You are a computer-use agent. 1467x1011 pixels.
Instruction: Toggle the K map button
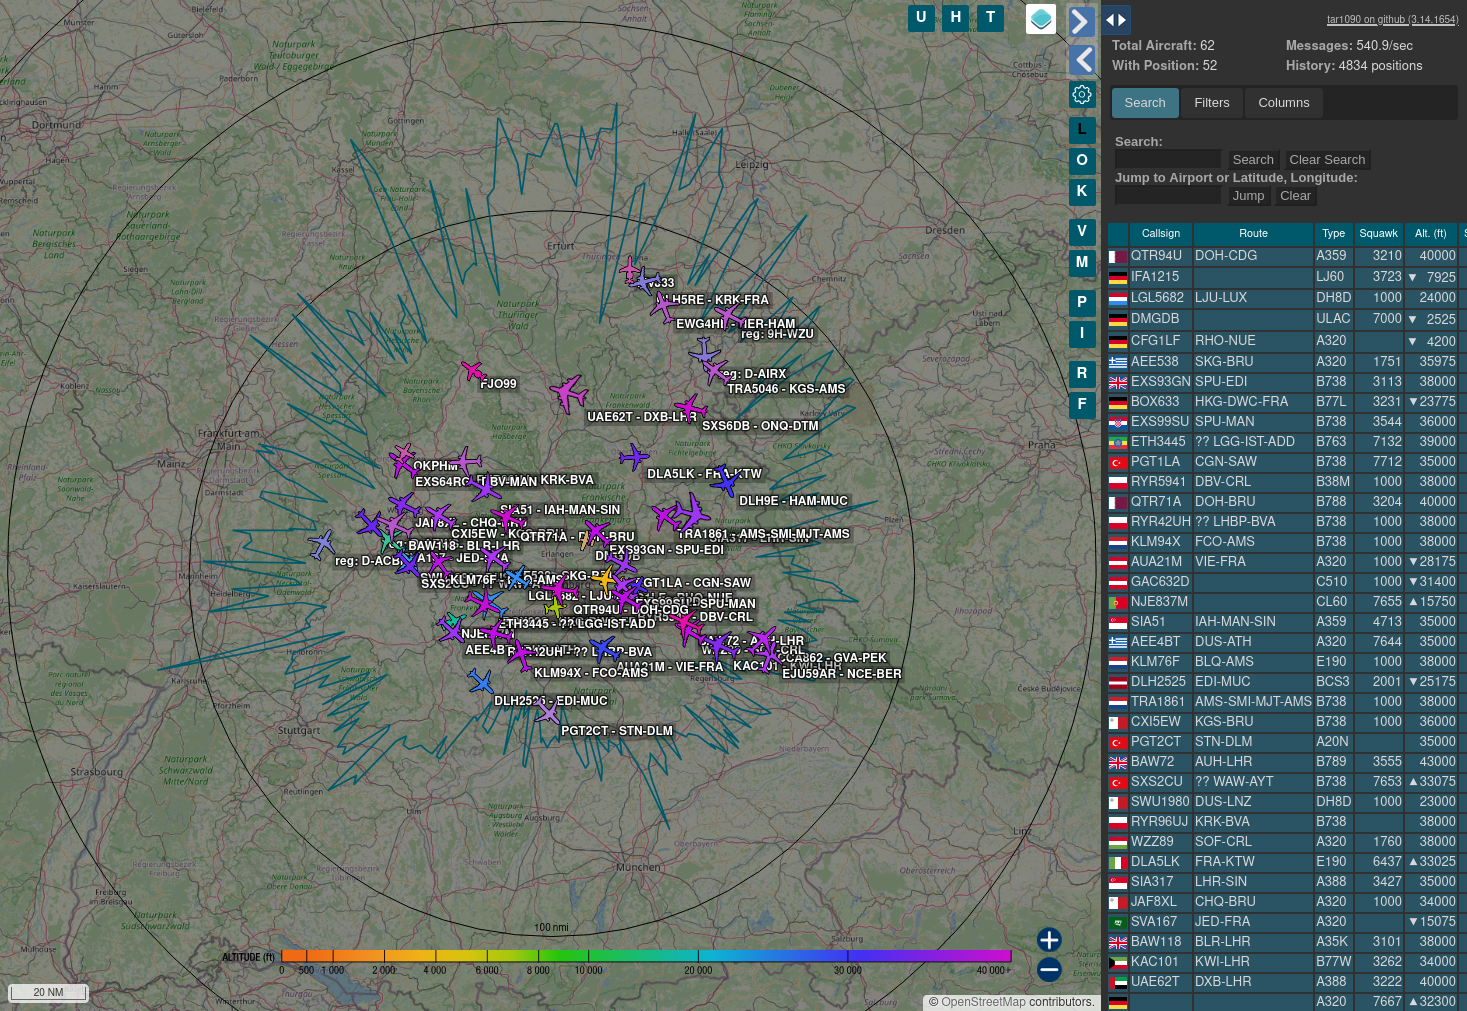(1081, 192)
